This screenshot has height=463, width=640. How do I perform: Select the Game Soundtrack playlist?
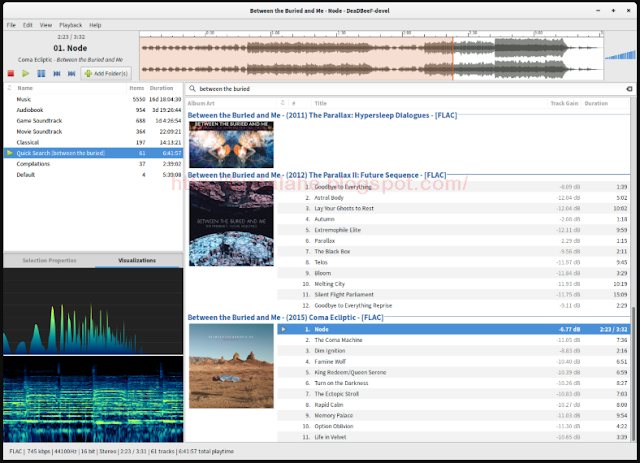[x=93, y=120]
